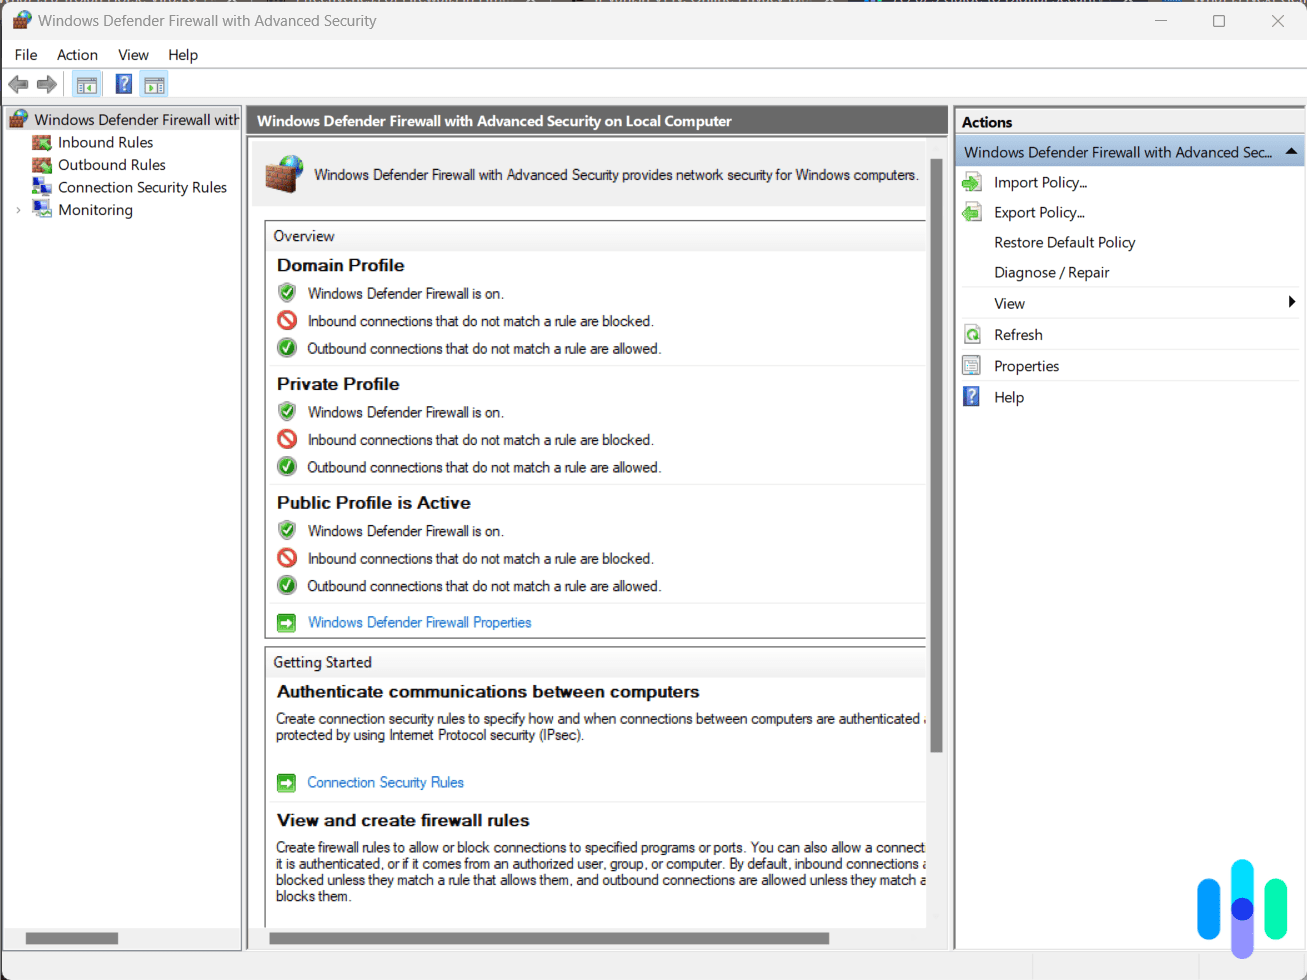Screen dimensions: 1307x980
Task: Open the View submenu arrow in Actions pane
Action: tap(1290, 302)
